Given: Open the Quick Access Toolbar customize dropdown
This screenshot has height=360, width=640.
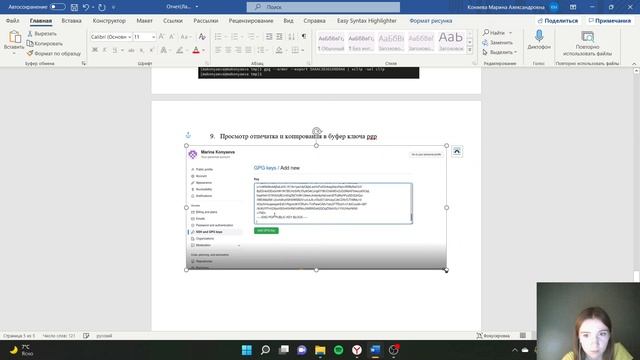Looking at the screenshot, I should coord(113,7).
